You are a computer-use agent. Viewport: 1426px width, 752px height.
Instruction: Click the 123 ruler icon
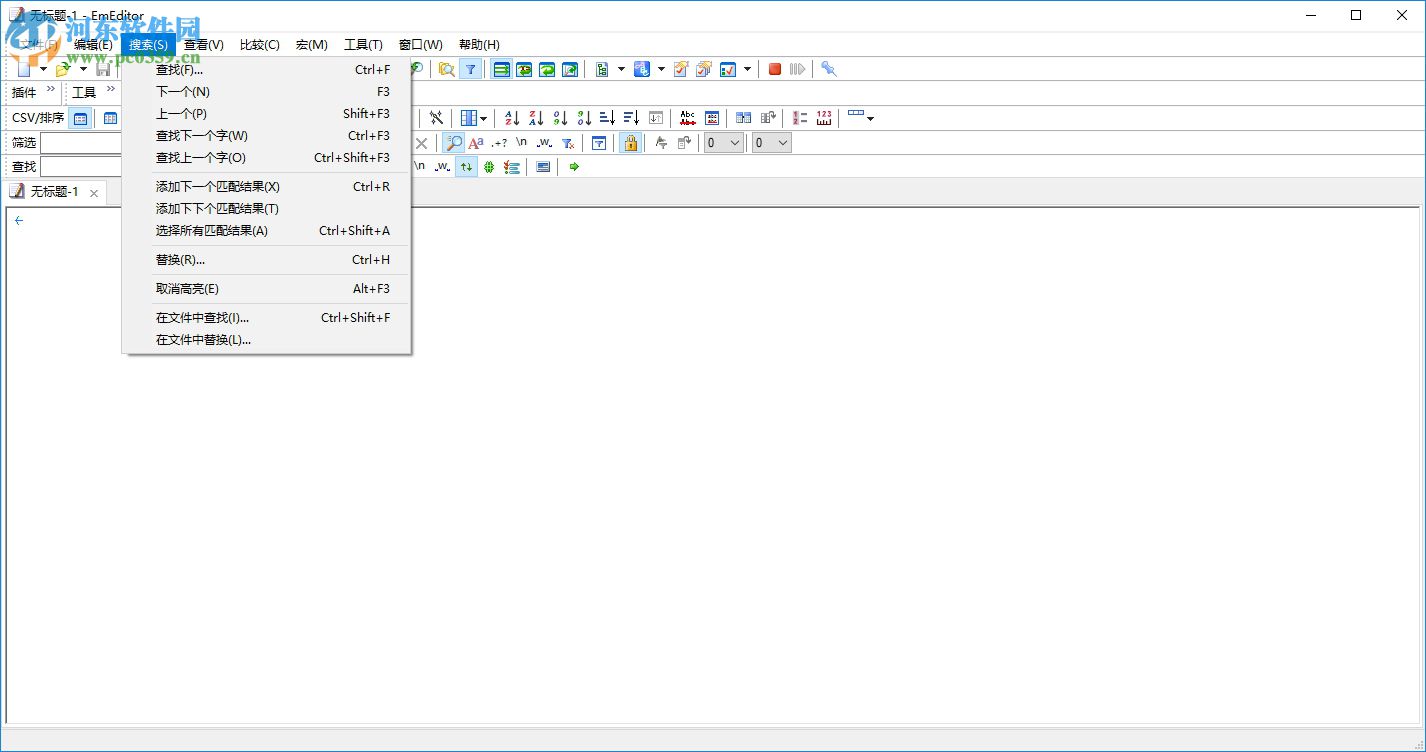click(824, 118)
